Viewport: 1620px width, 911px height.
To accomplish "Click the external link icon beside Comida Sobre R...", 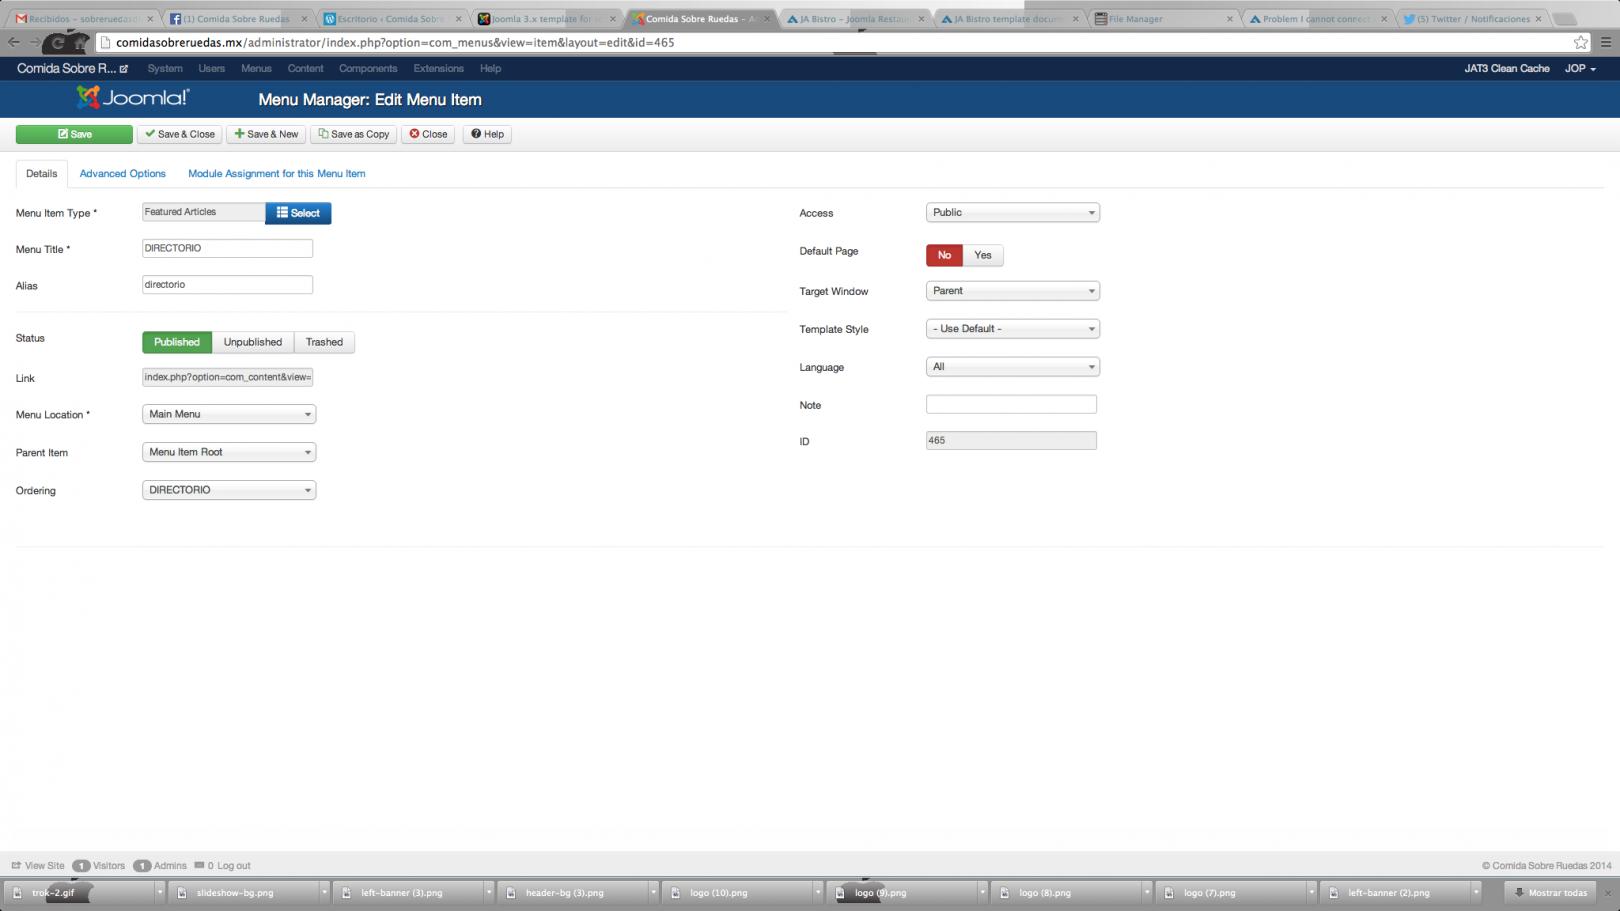I will [124, 69].
